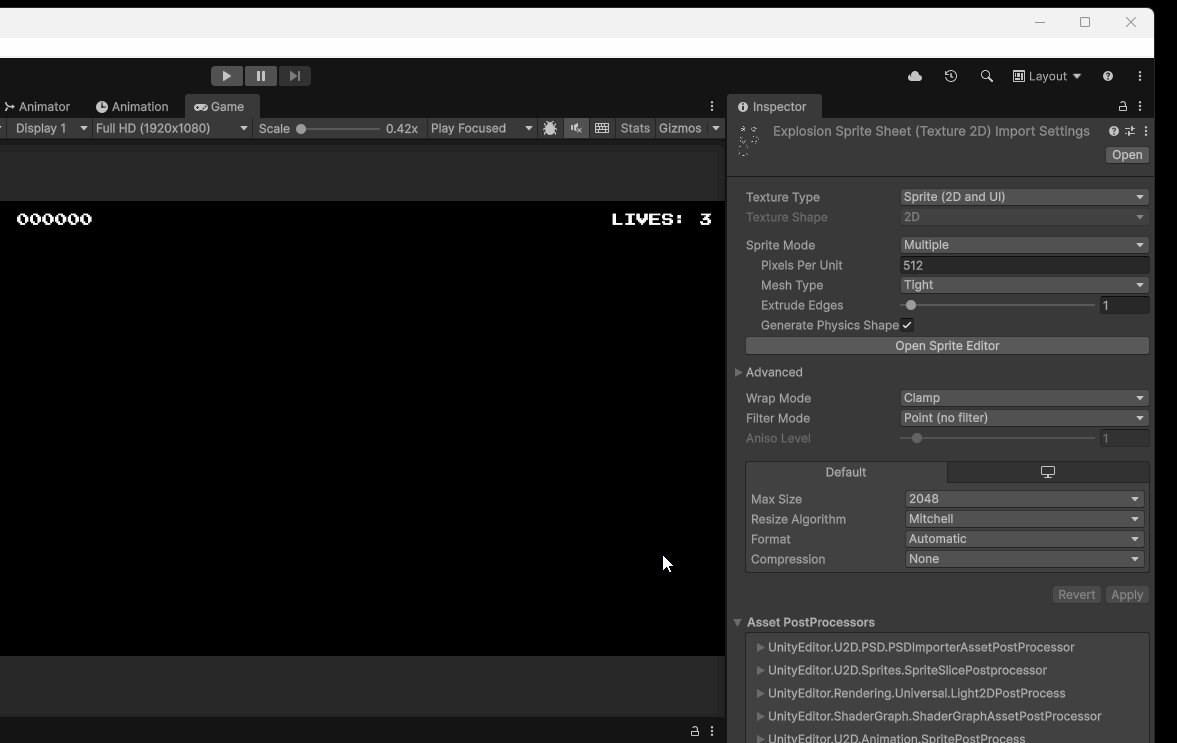The height and width of the screenshot is (743, 1177).
Task: Open the Gizmos dropdown arrow
Action: [x=715, y=128]
